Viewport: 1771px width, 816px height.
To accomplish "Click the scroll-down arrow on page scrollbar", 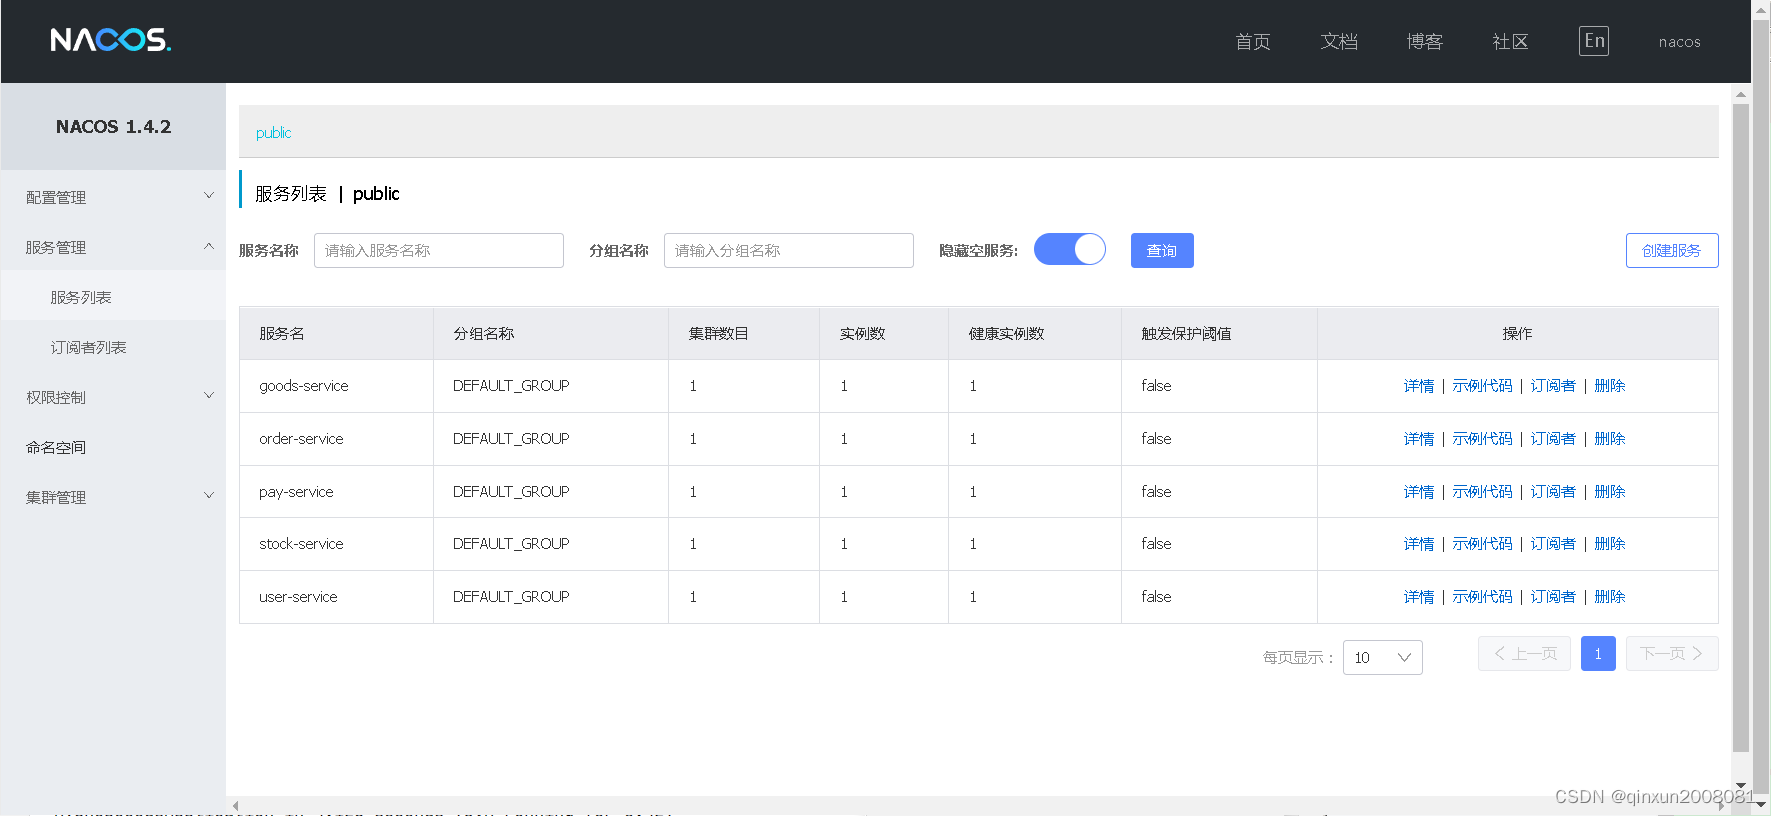I will click(1762, 805).
